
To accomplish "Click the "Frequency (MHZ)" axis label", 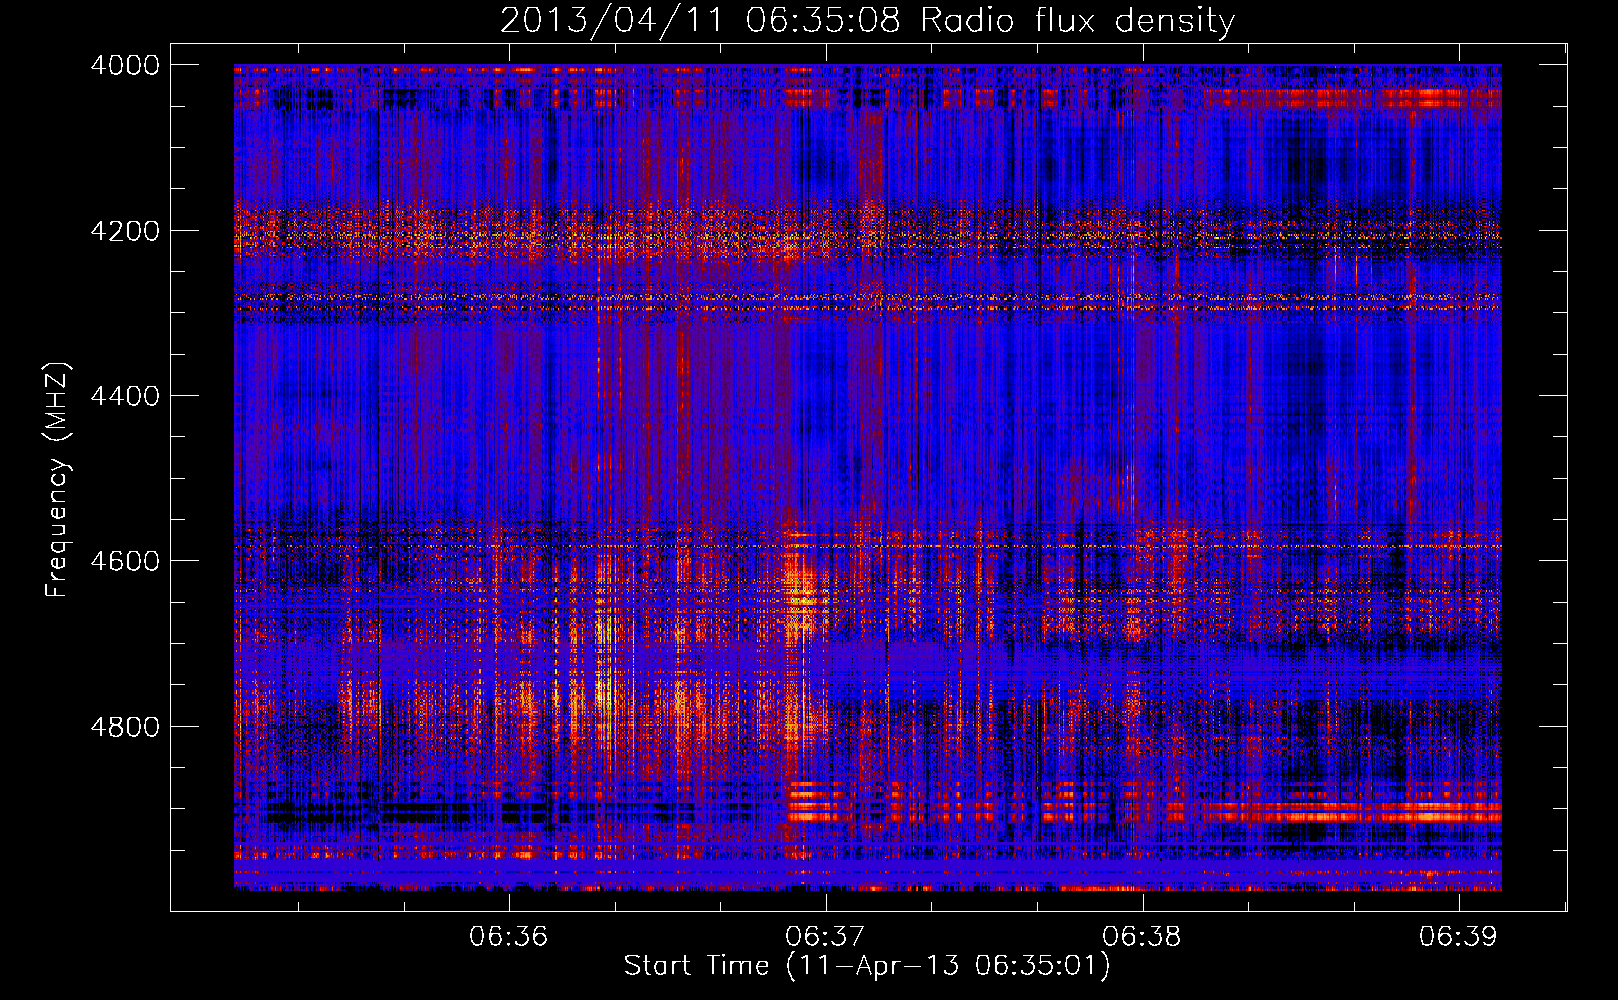I will click(58, 480).
